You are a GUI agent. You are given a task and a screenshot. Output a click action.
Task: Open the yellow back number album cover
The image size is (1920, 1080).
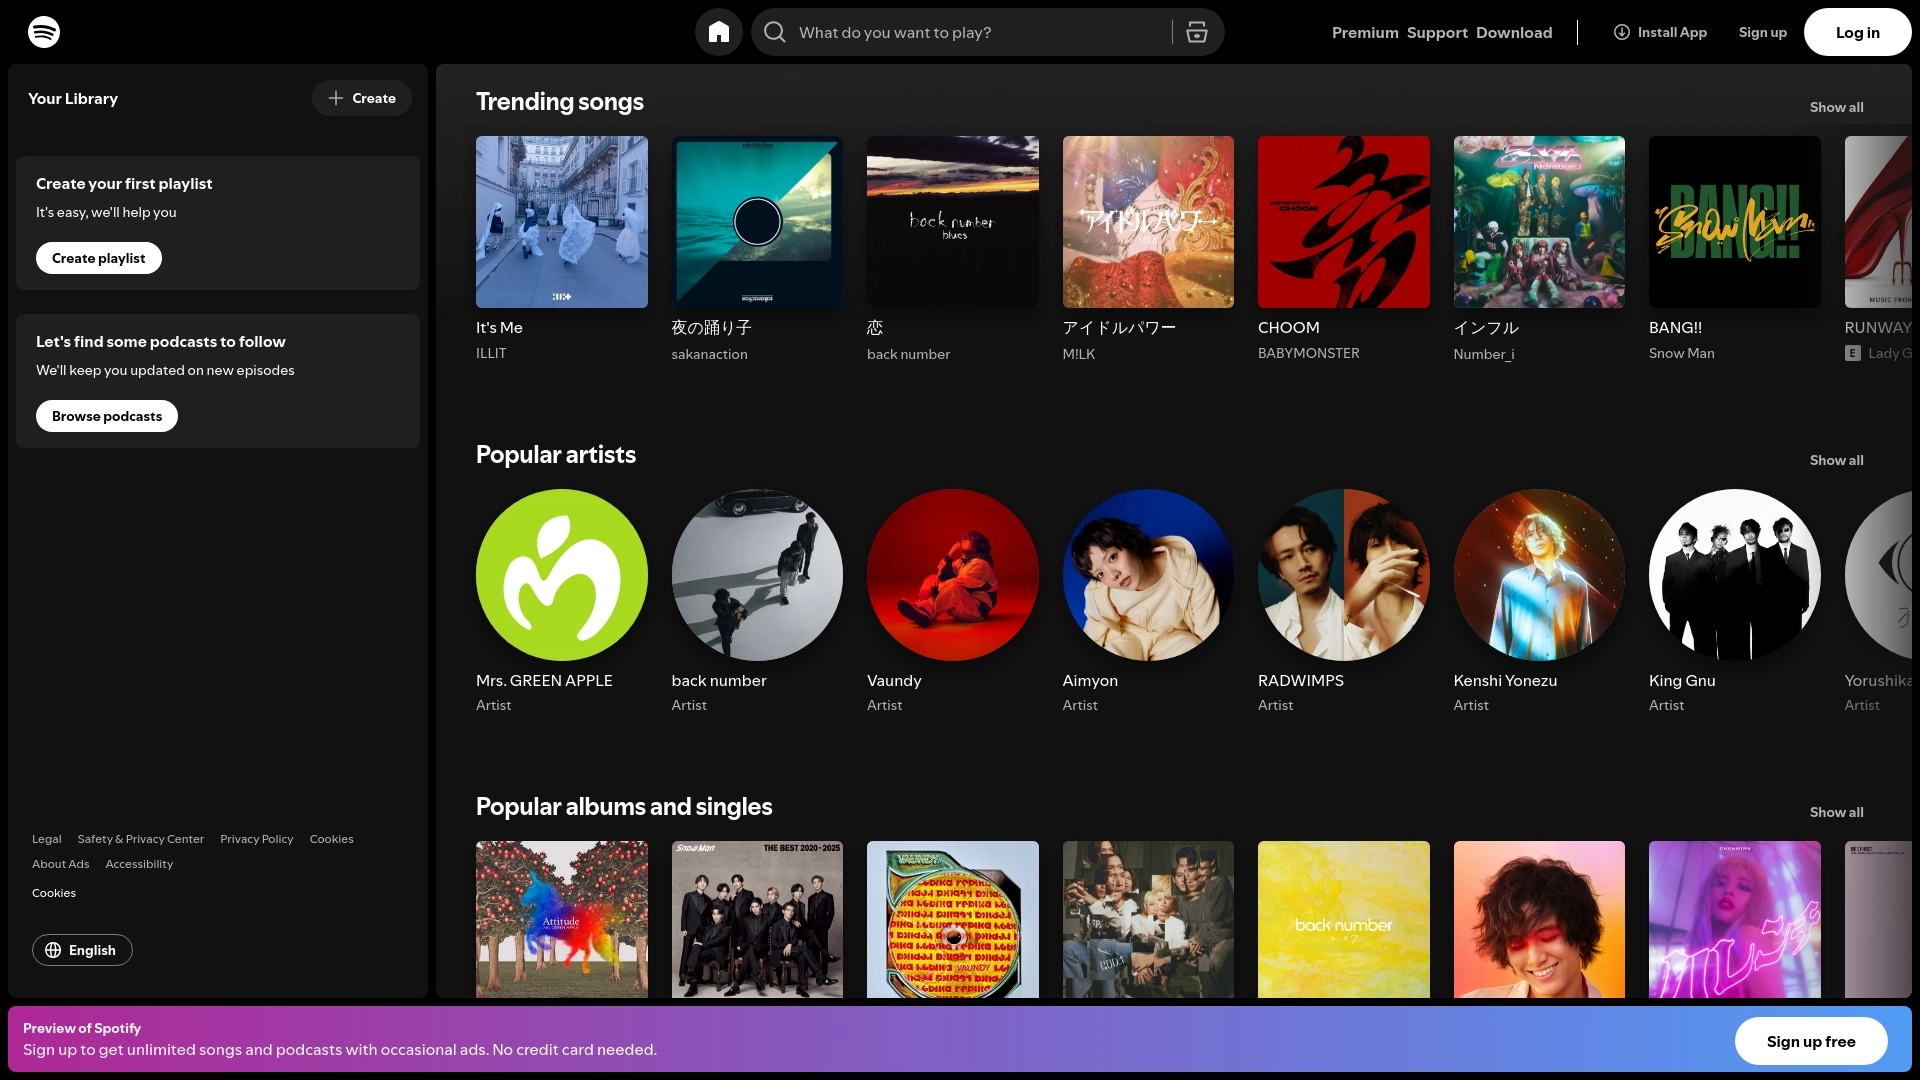pos(1343,919)
